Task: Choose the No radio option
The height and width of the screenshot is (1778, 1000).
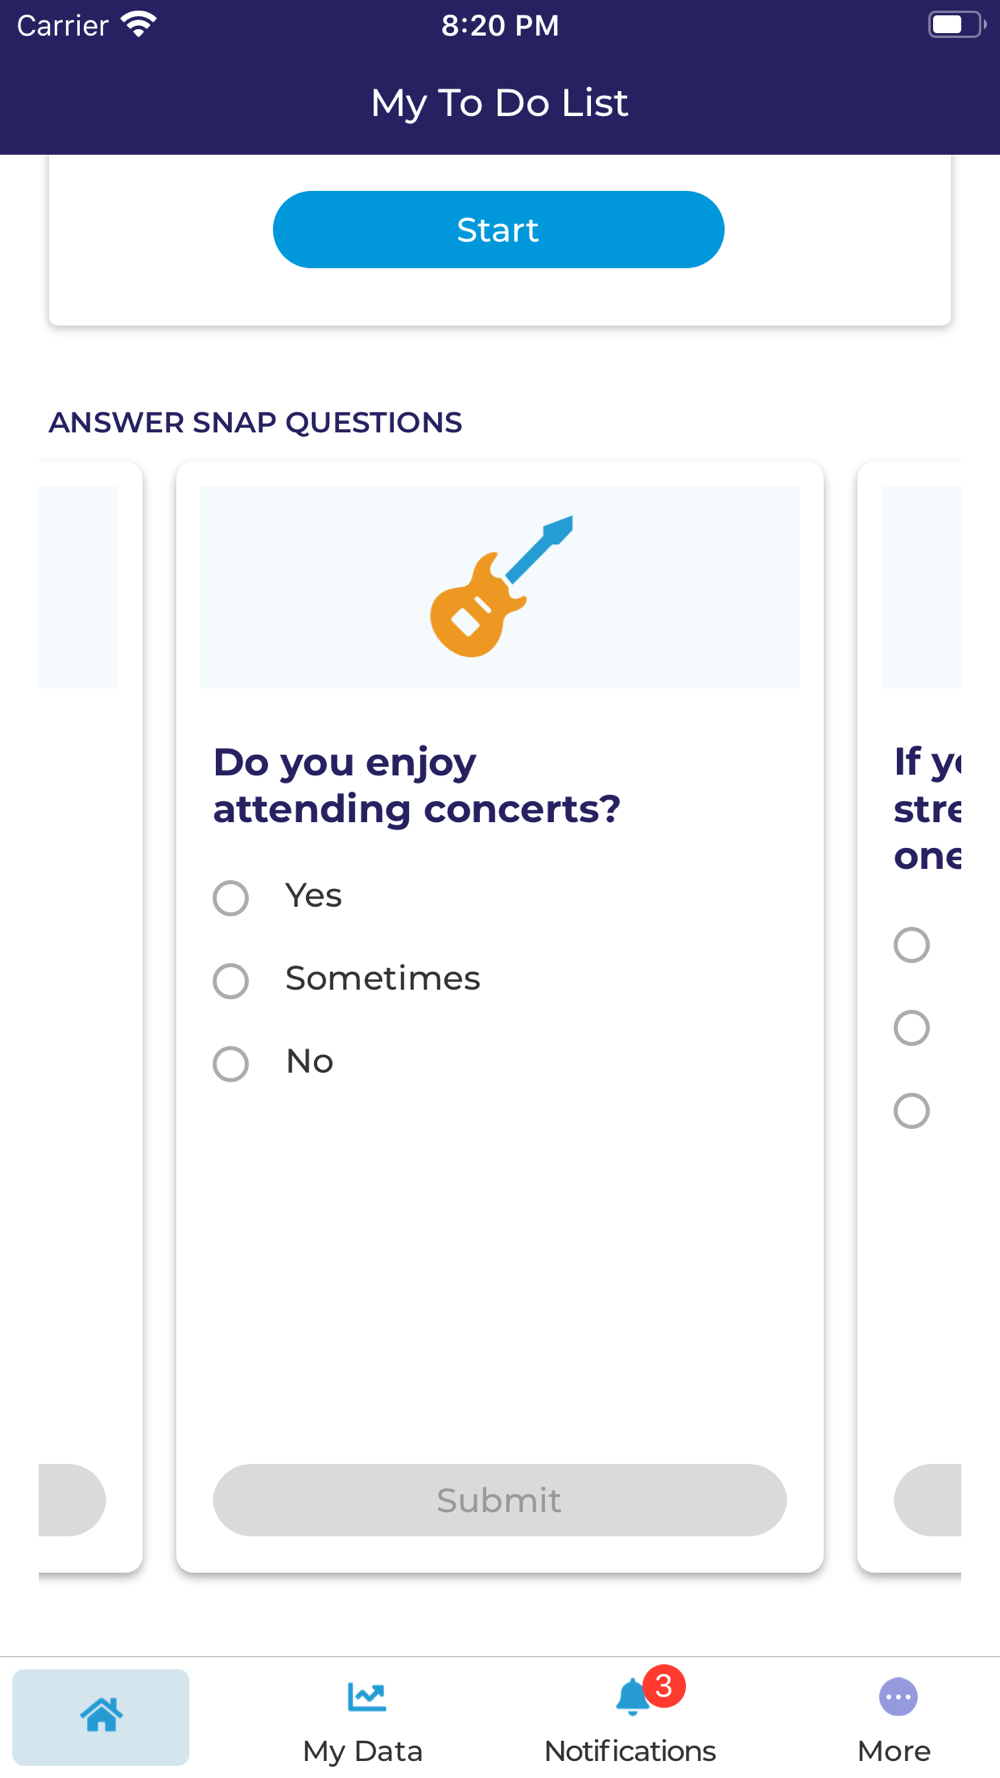Action: 231,1063
